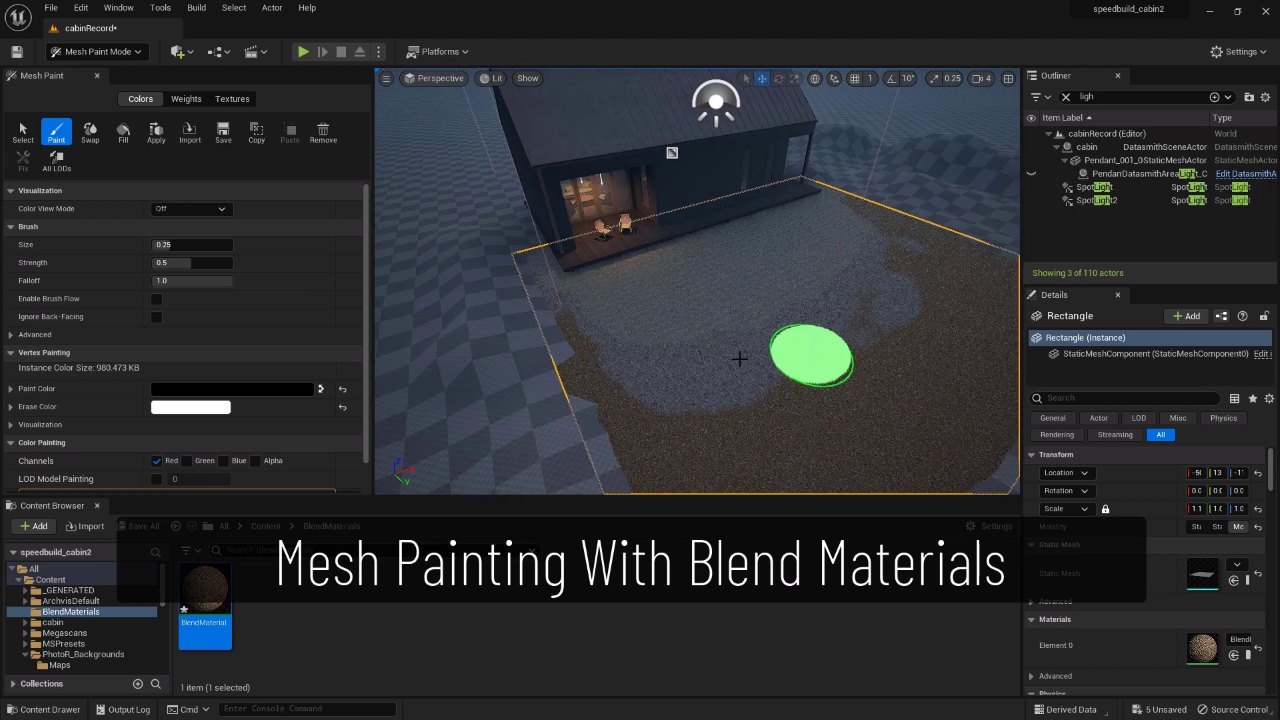
Task: Swap paint and erase colors
Action: pos(321,389)
